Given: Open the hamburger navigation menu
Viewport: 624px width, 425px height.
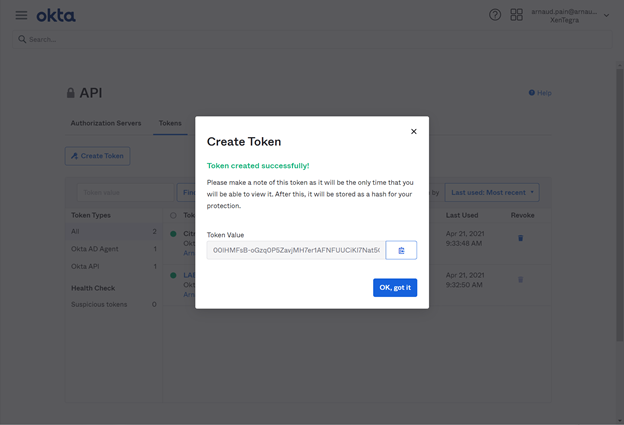Looking at the screenshot, I should (21, 15).
